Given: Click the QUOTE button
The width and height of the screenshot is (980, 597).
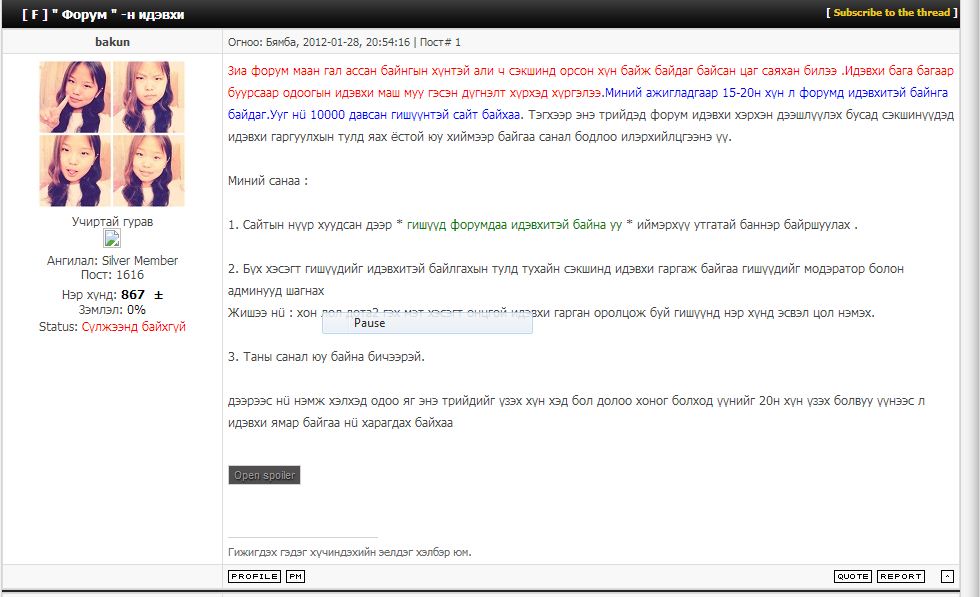Looking at the screenshot, I should point(852,576).
